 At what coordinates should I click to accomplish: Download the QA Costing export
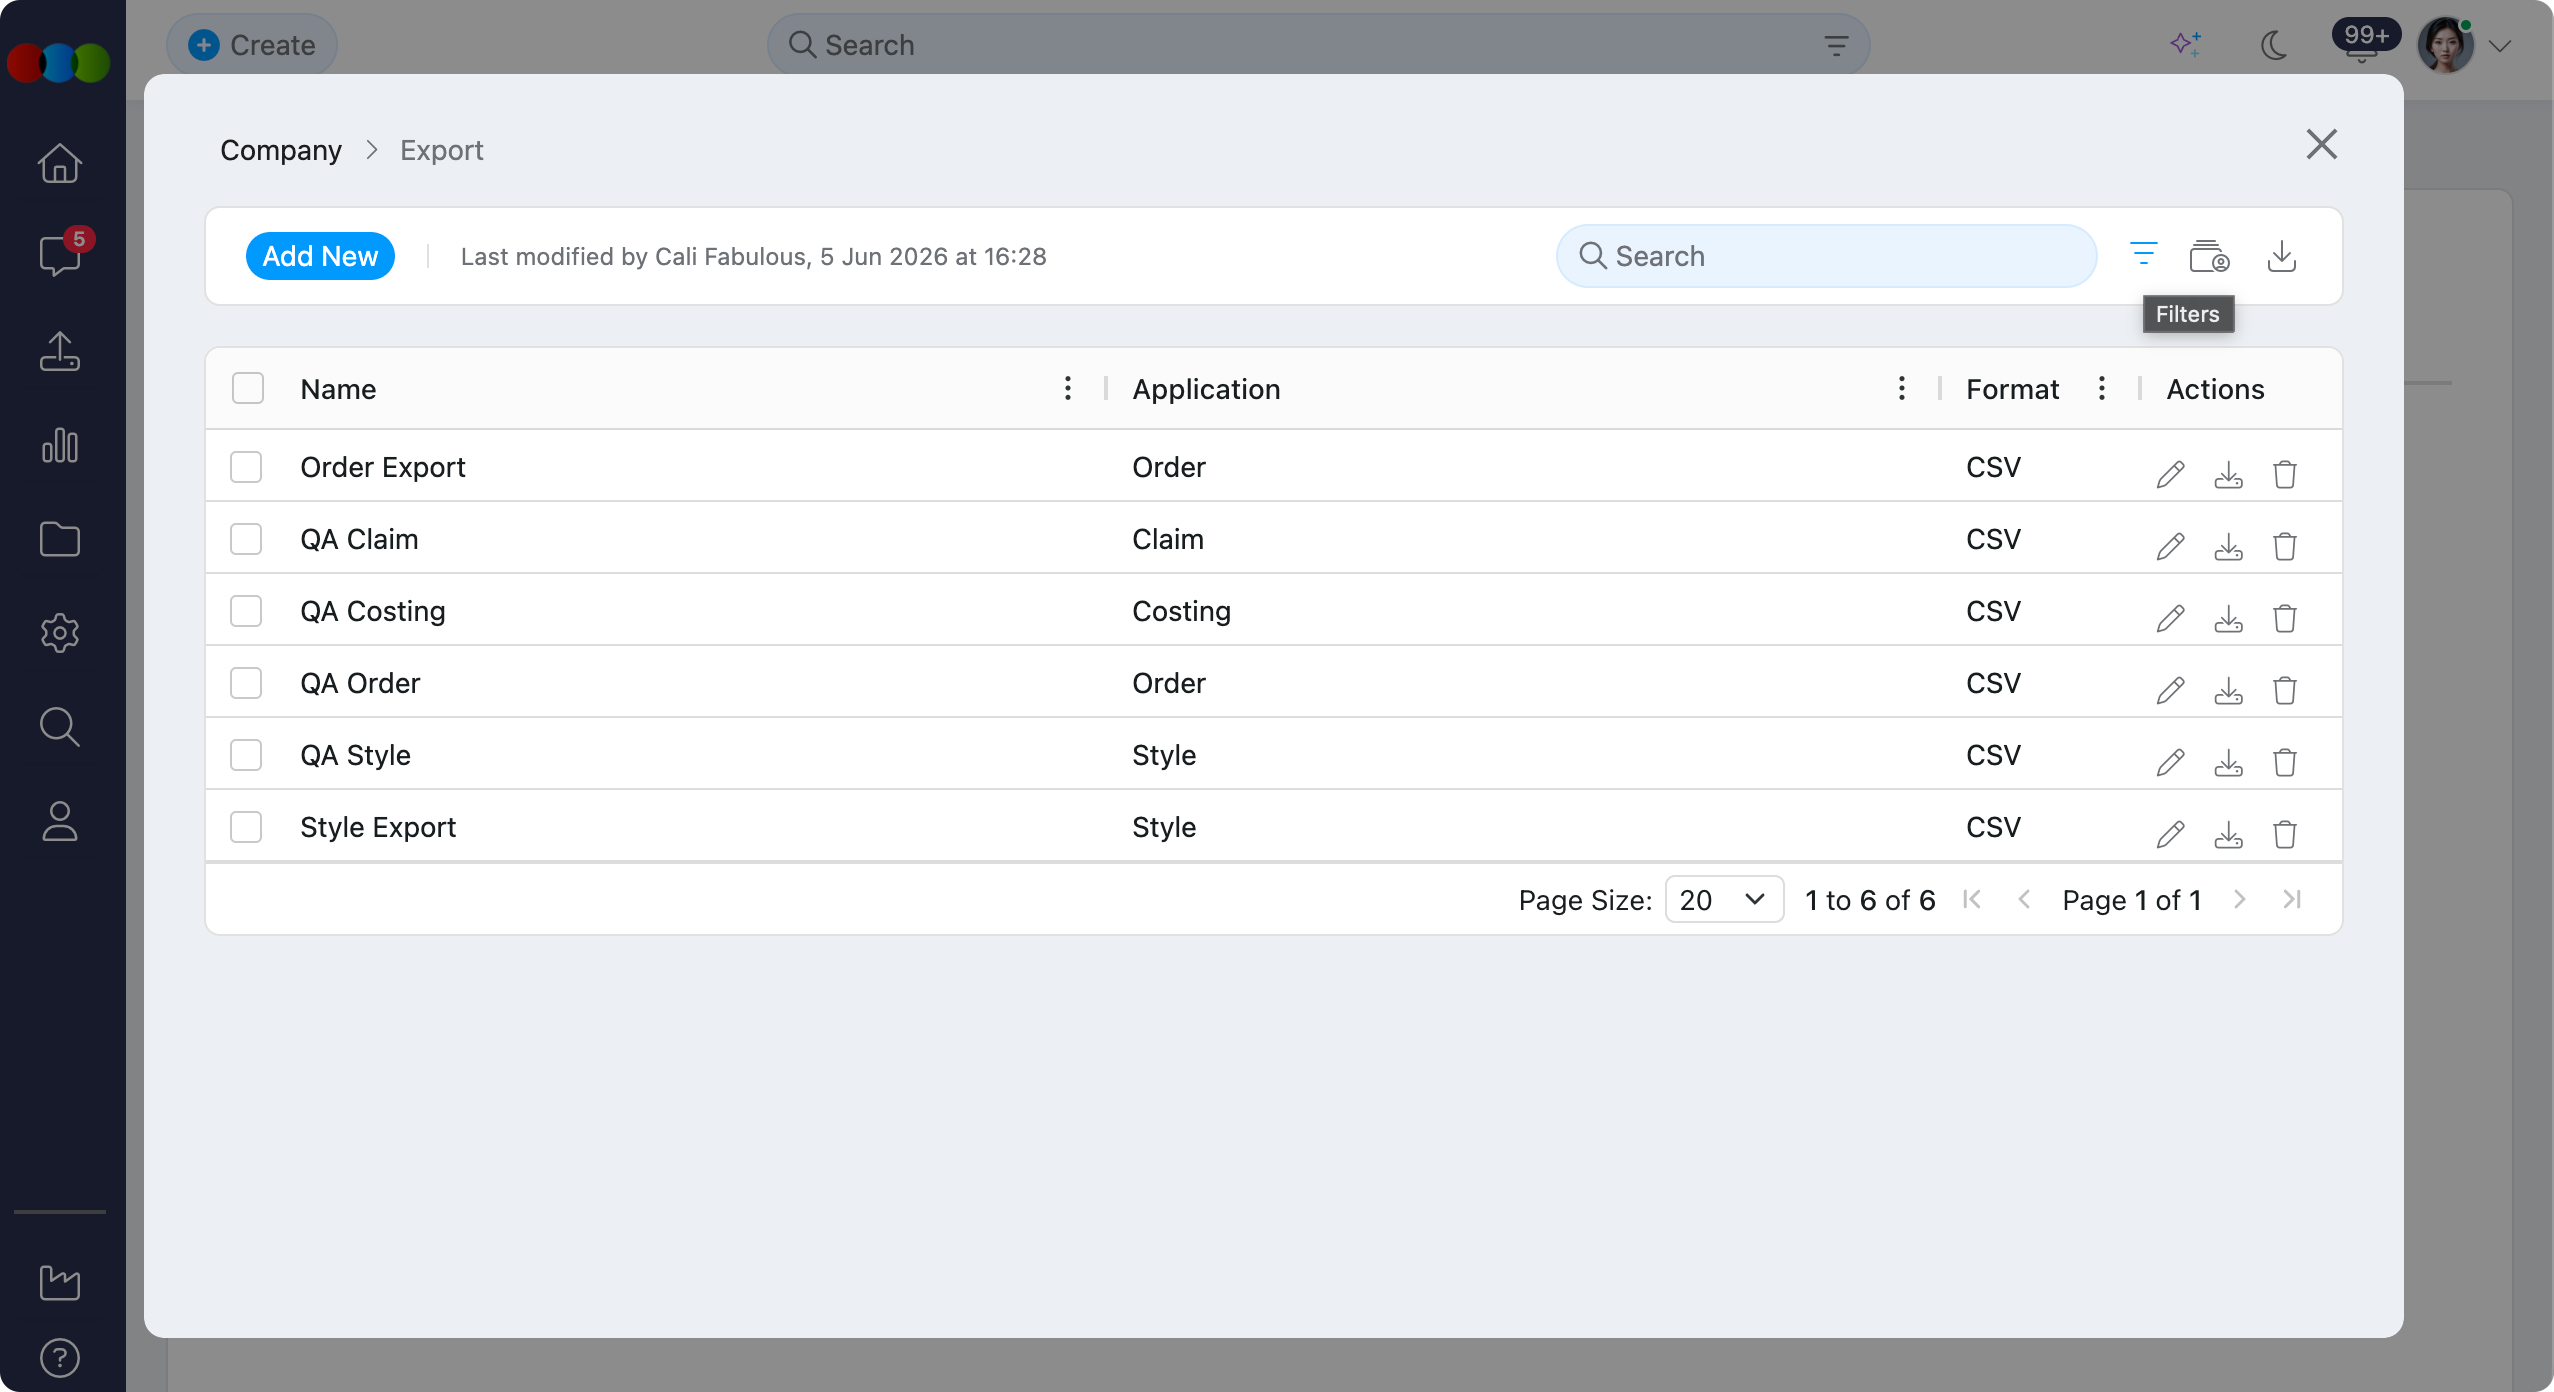click(2228, 618)
